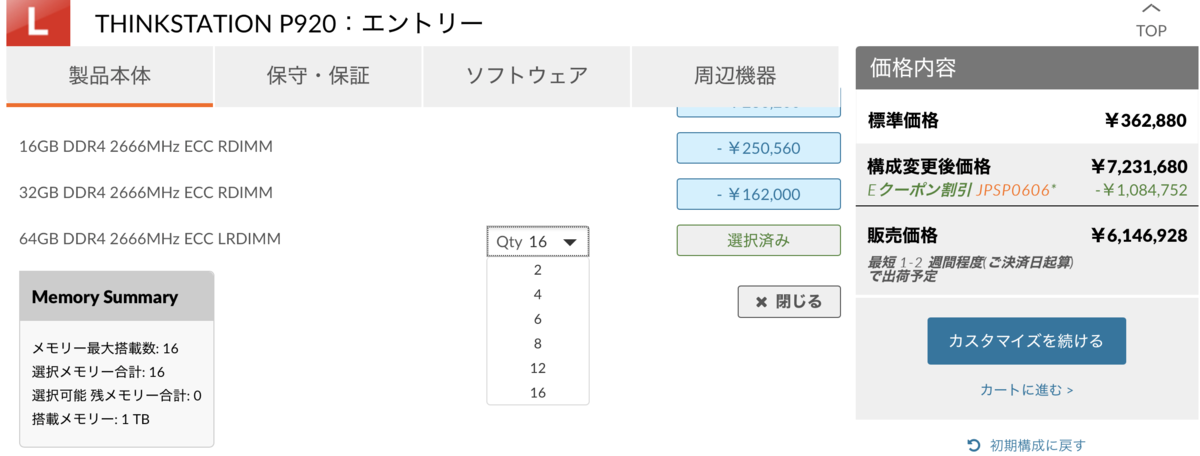Click the 閉じる close button
The width and height of the screenshot is (1200, 456).
click(x=789, y=301)
